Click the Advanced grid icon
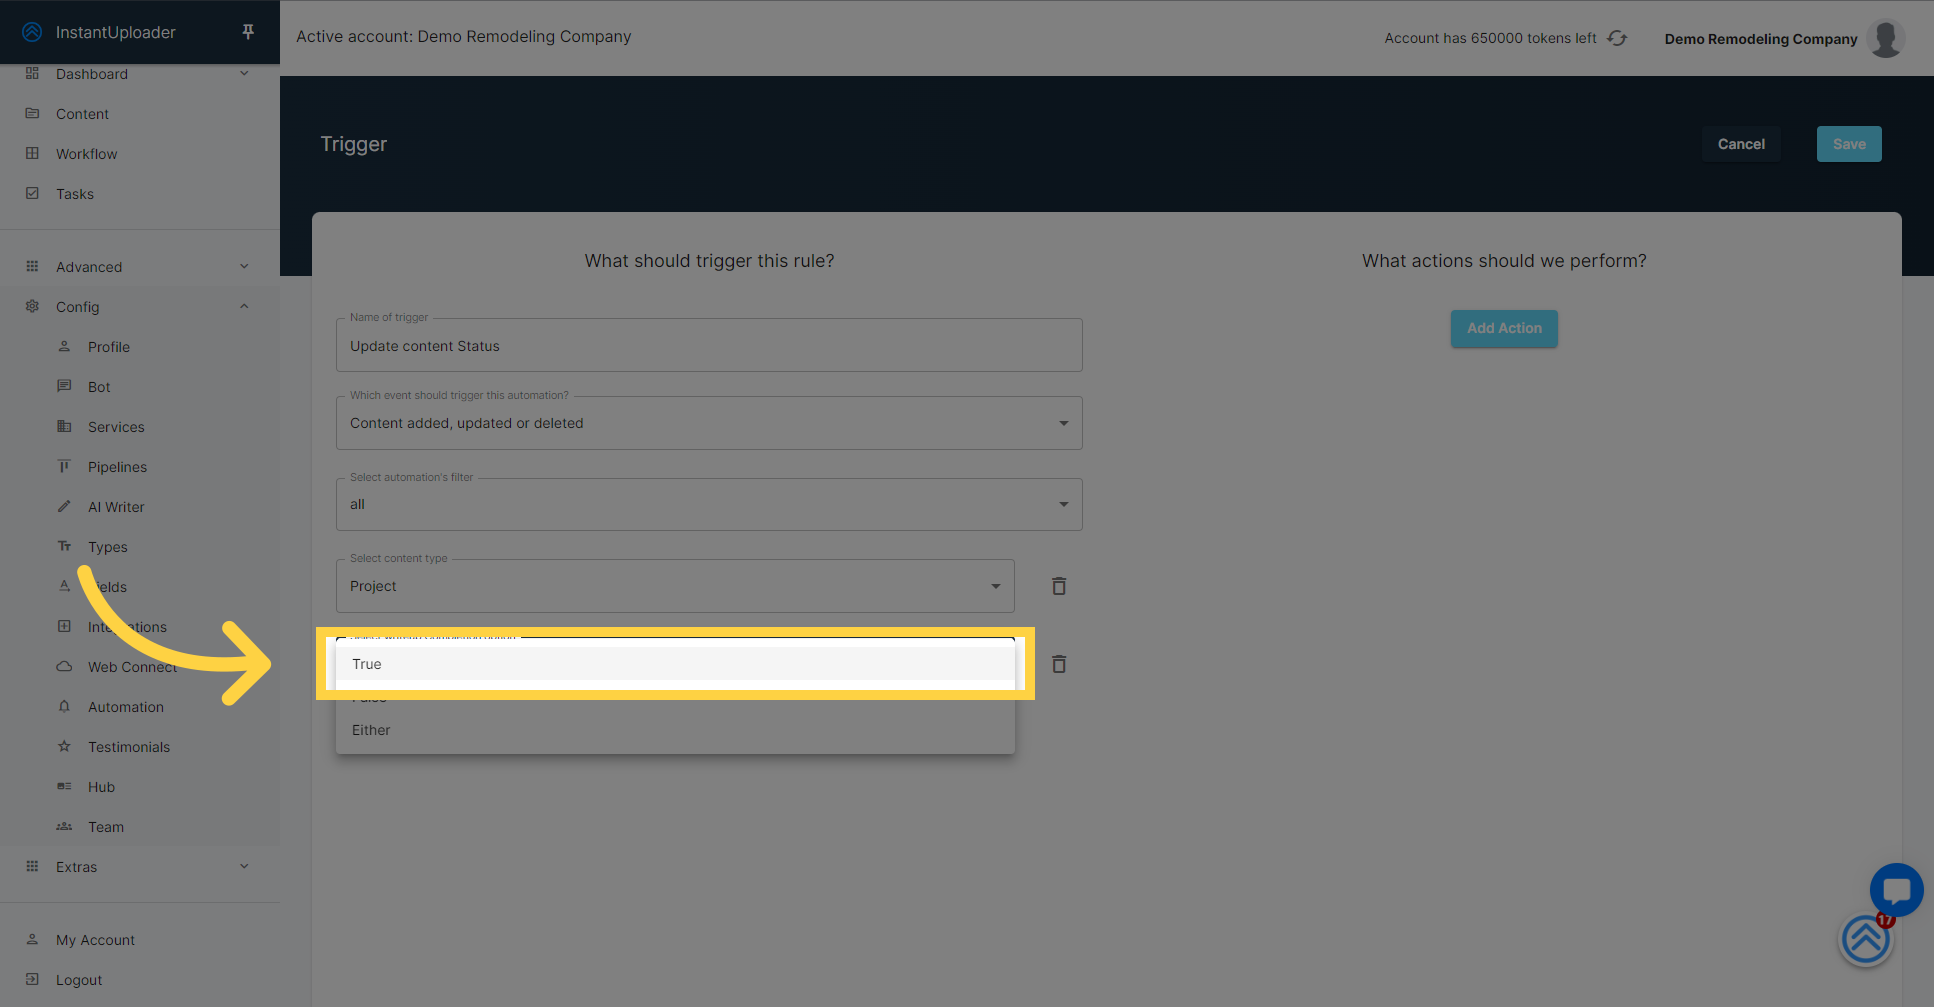Screen dimensions: 1934x1007 click(x=32, y=267)
